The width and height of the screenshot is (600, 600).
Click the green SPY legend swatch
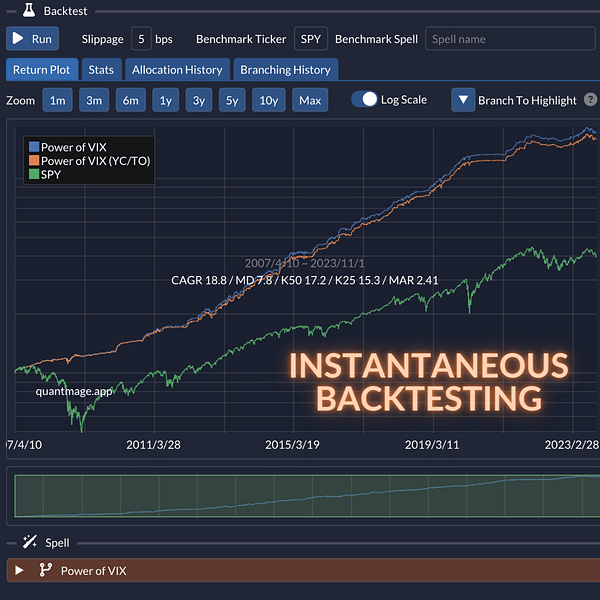click(34, 174)
